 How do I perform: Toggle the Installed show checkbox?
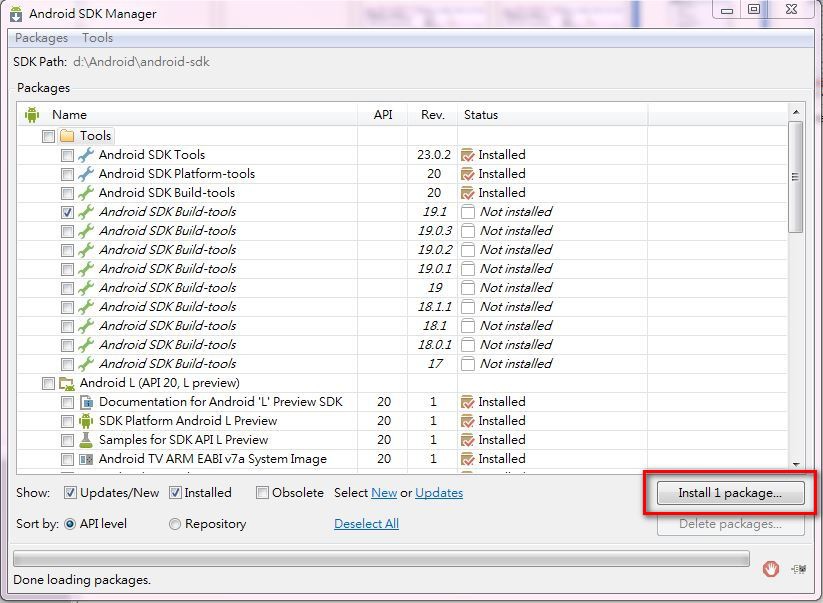pos(175,493)
